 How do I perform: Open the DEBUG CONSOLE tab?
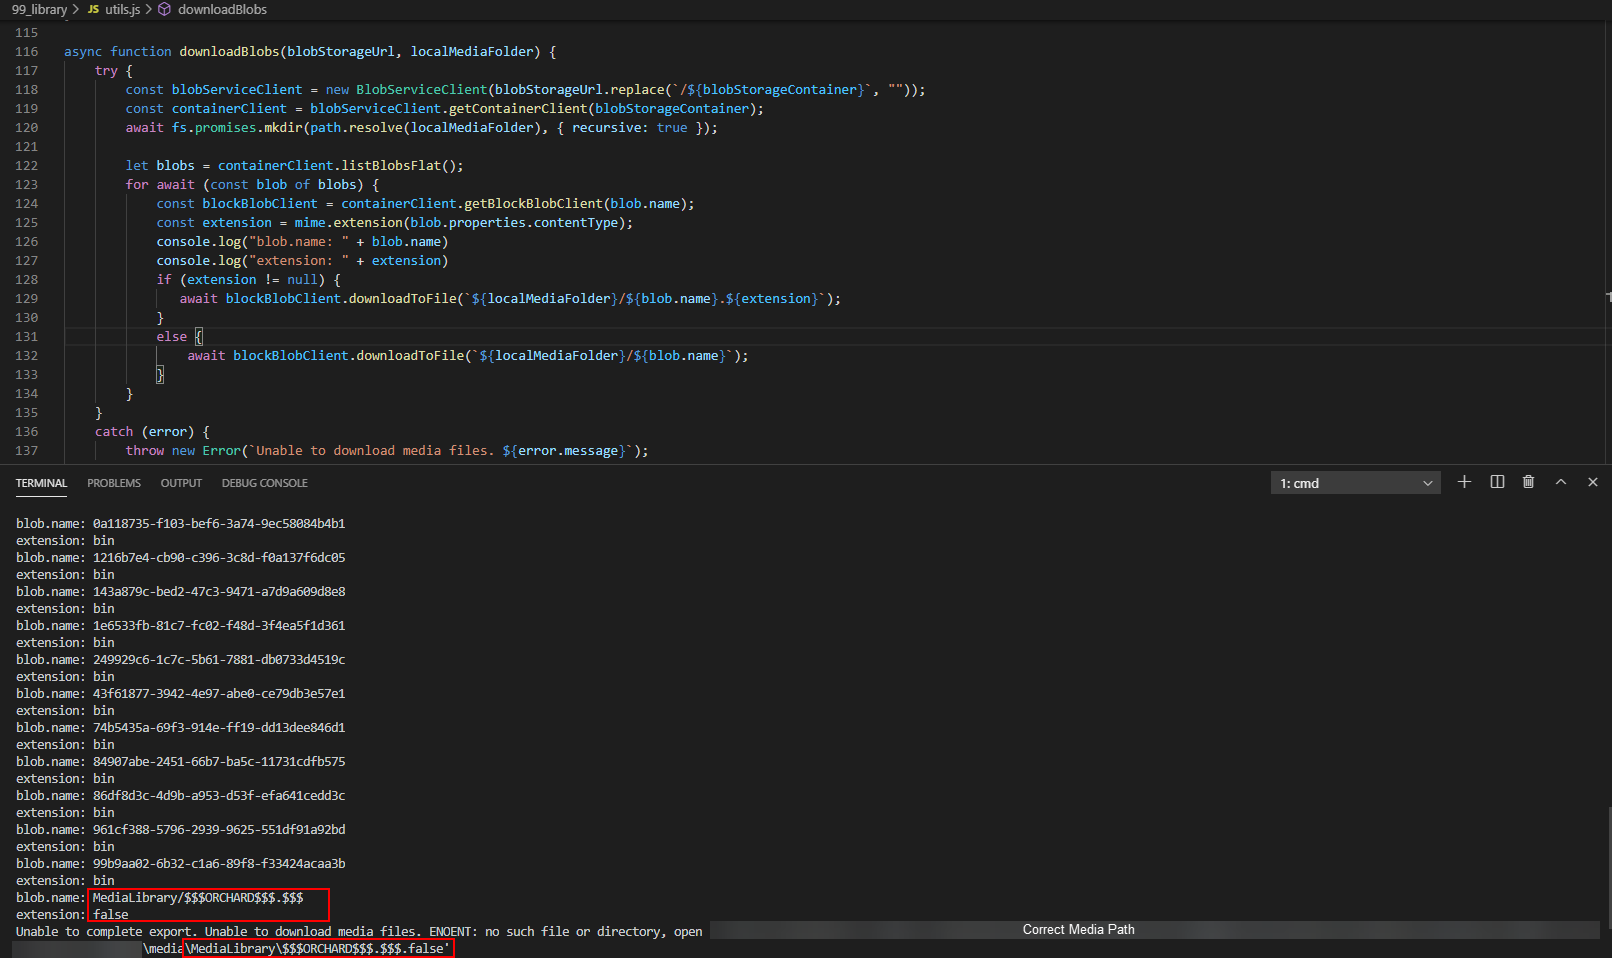(x=265, y=483)
